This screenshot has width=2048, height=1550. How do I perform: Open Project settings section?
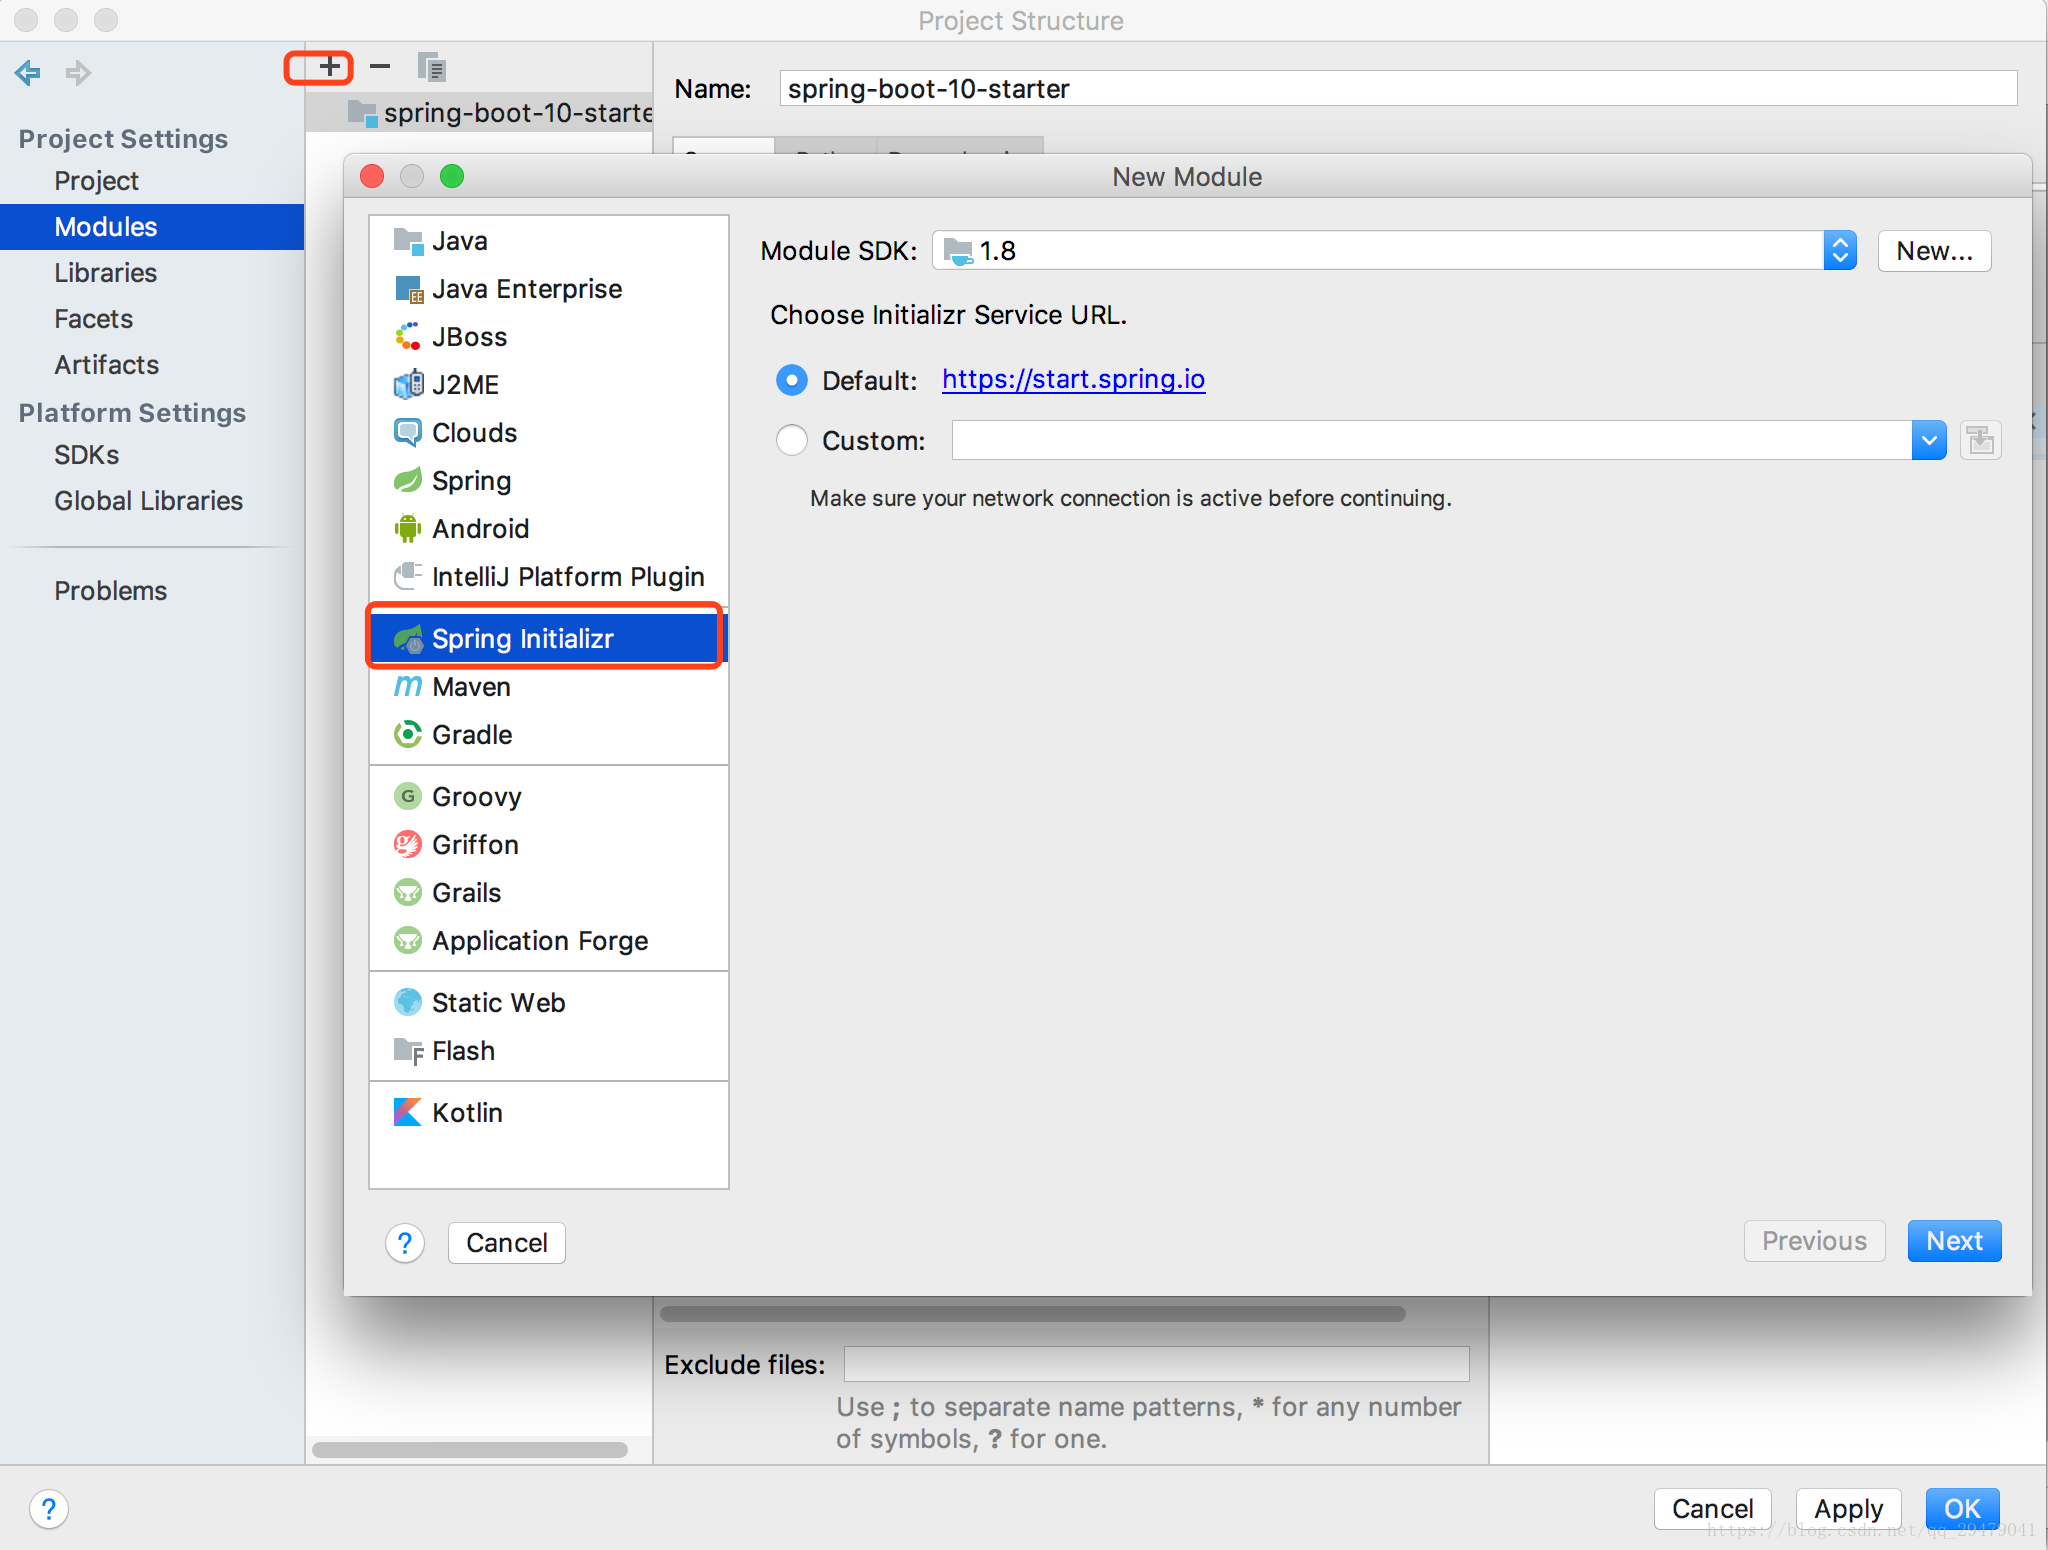(152, 181)
